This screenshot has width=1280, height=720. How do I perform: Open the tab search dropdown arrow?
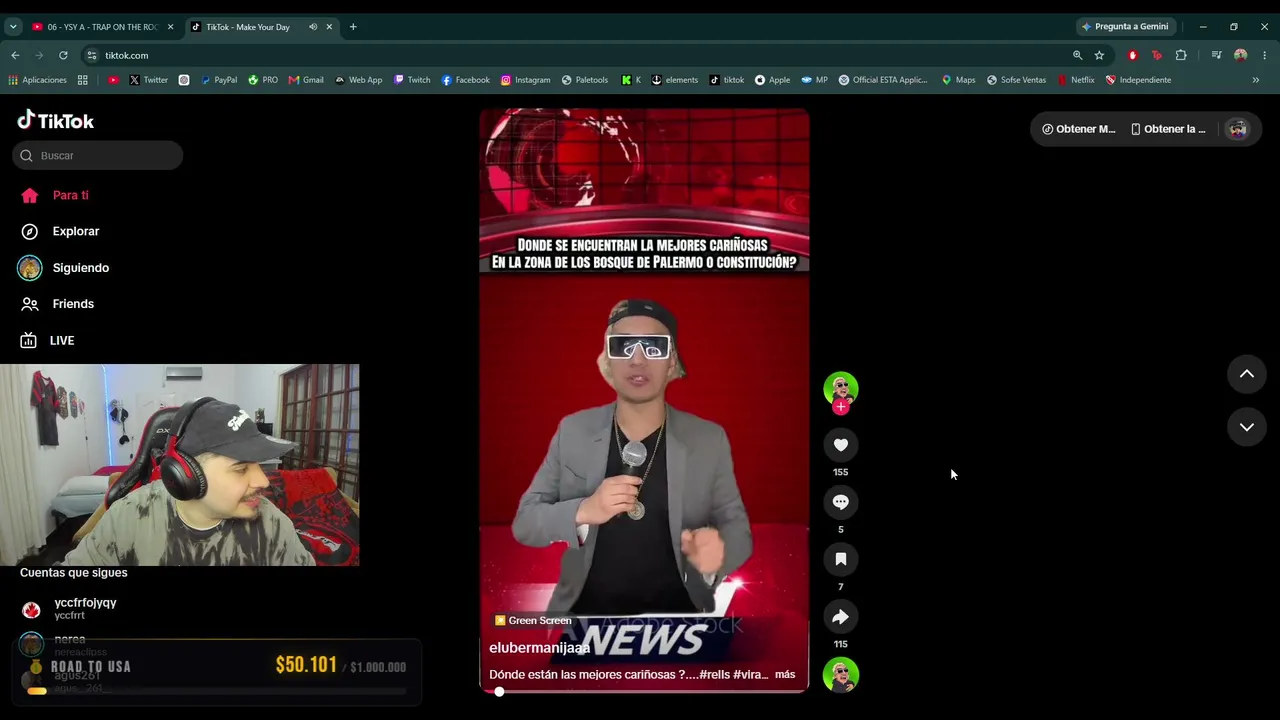13,27
